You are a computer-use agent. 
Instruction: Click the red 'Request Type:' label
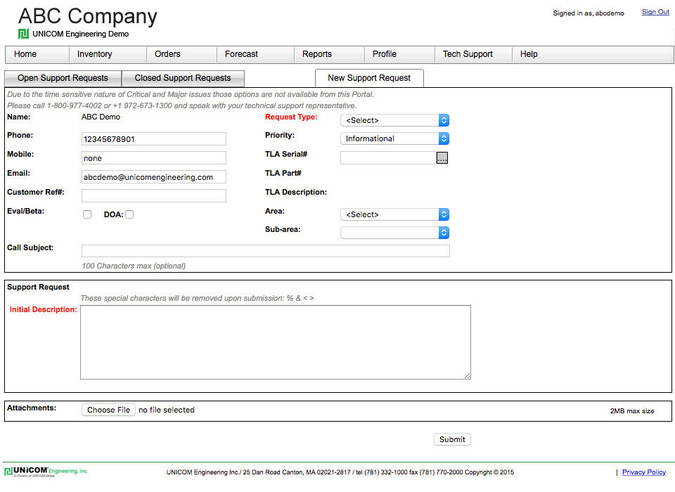point(291,117)
